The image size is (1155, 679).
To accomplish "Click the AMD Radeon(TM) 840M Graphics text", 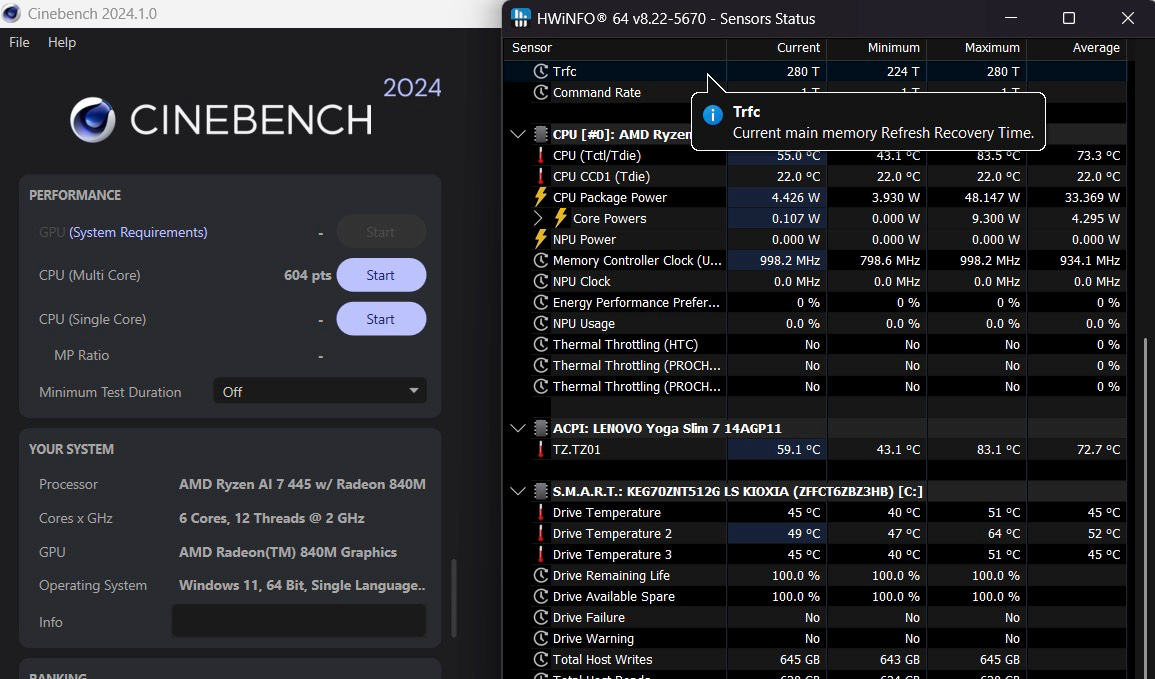I will click(288, 552).
